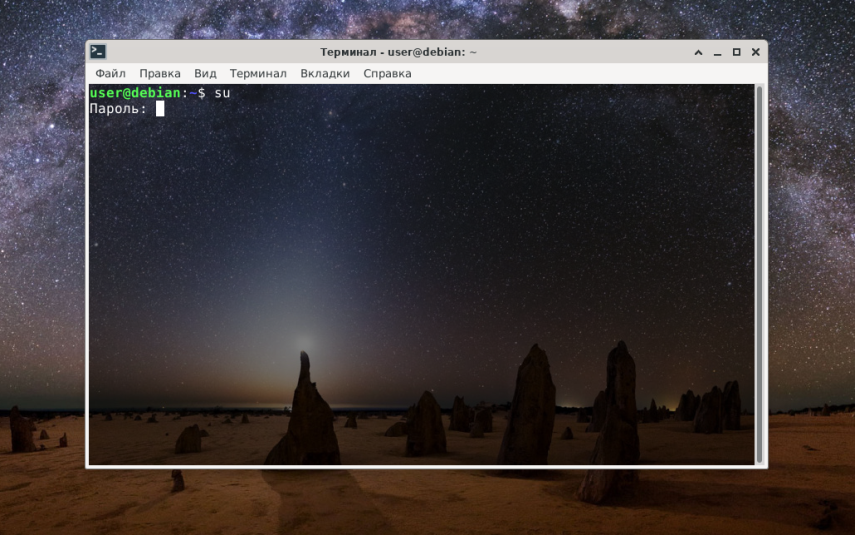Roll up the window with the arrow icon

point(698,52)
